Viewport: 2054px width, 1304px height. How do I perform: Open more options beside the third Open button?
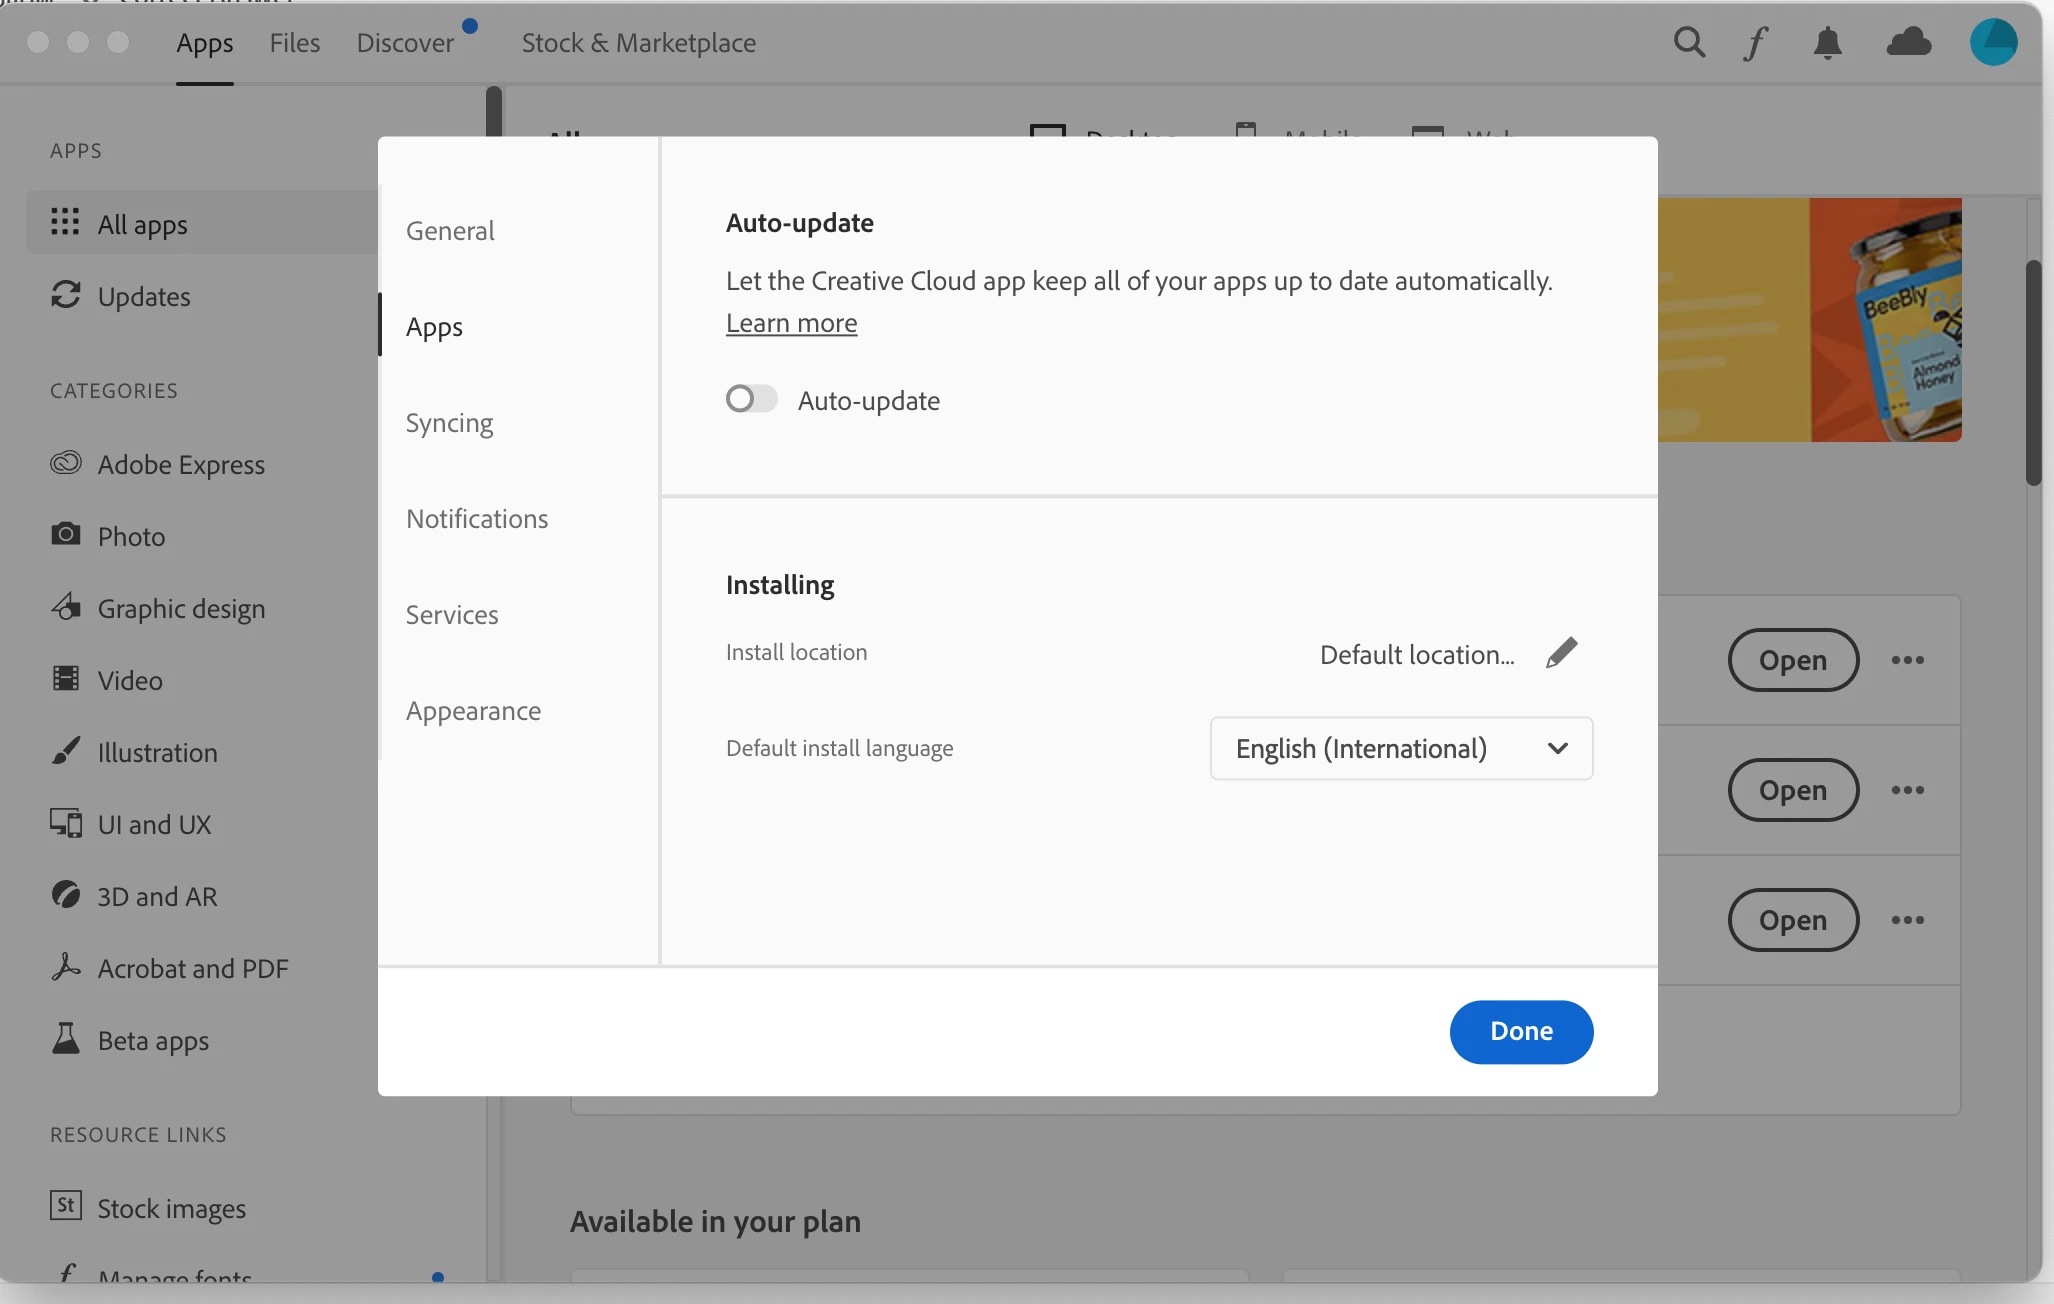(x=1907, y=920)
